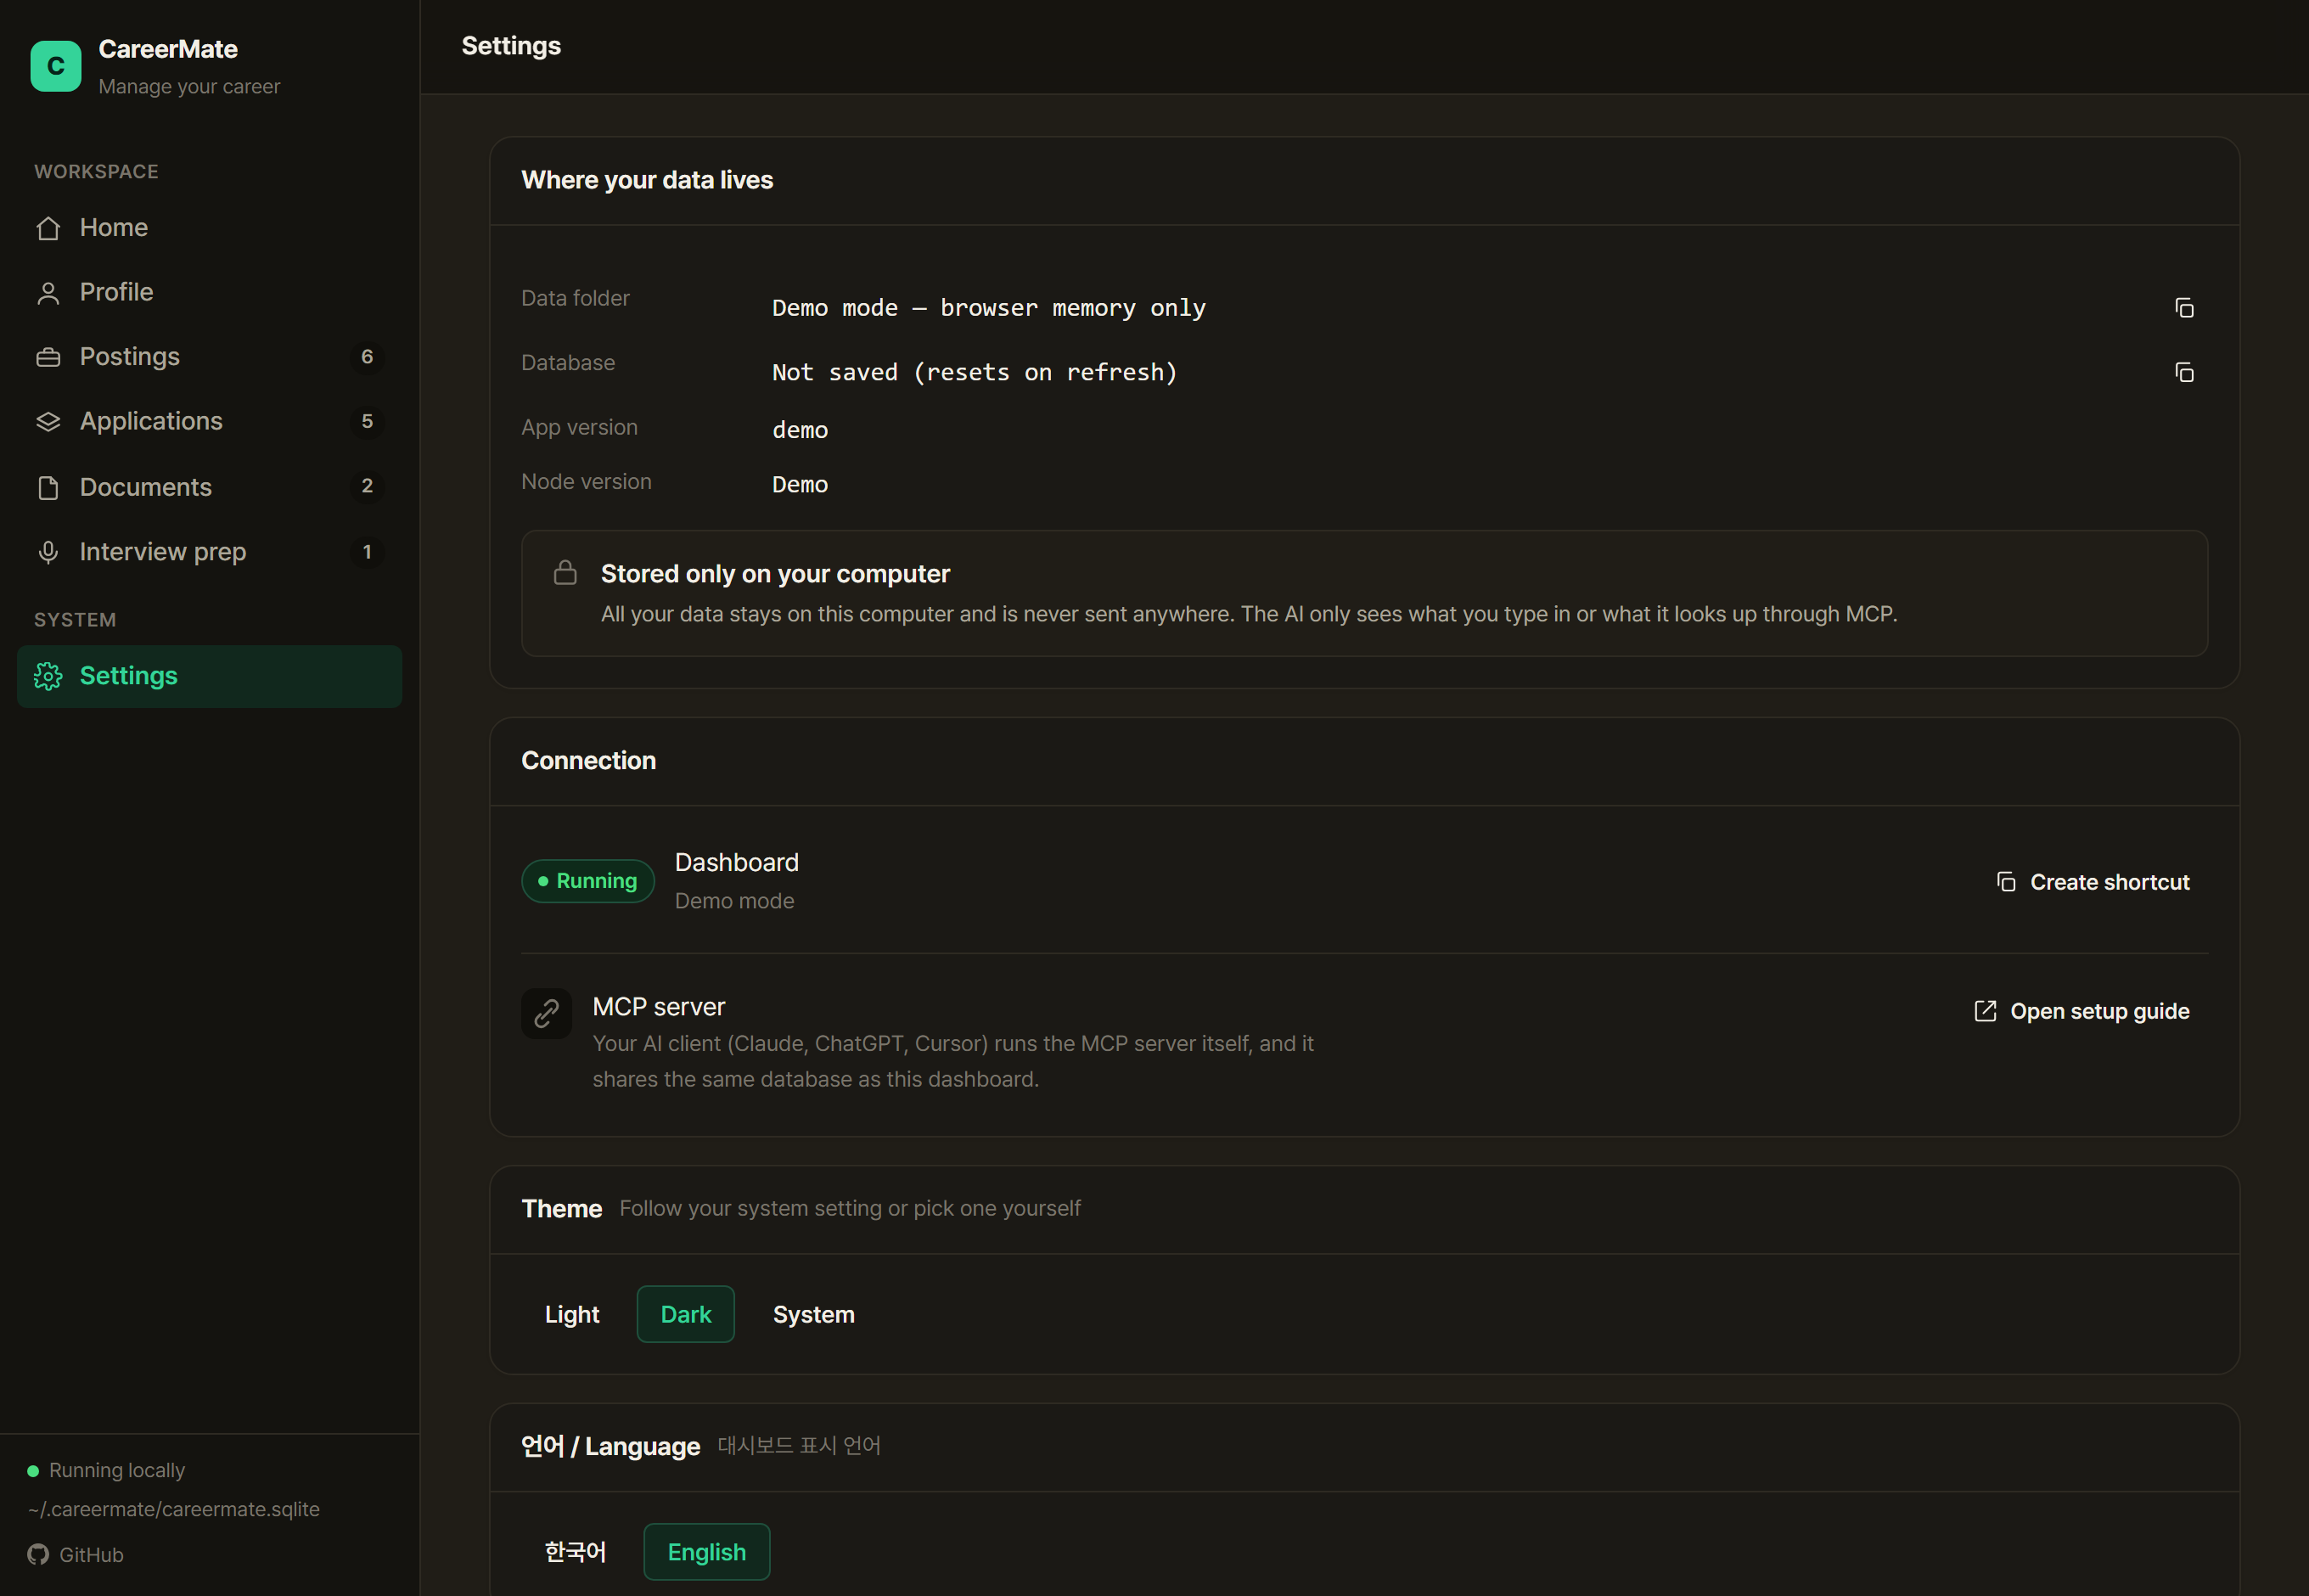Viewport: 2309px width, 1596px height.
Task: Open the GitHub link
Action: click(x=76, y=1554)
